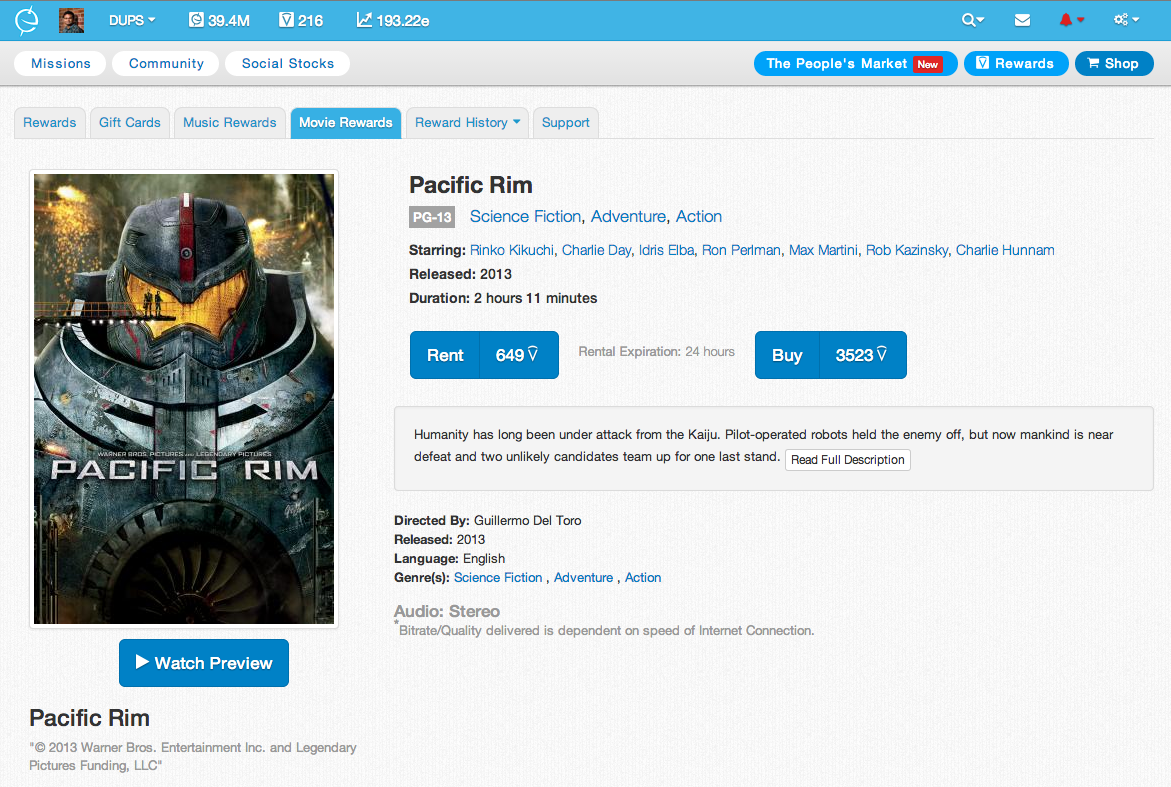Switch to the Music Rewards tab
This screenshot has height=787, width=1171.
click(x=229, y=123)
